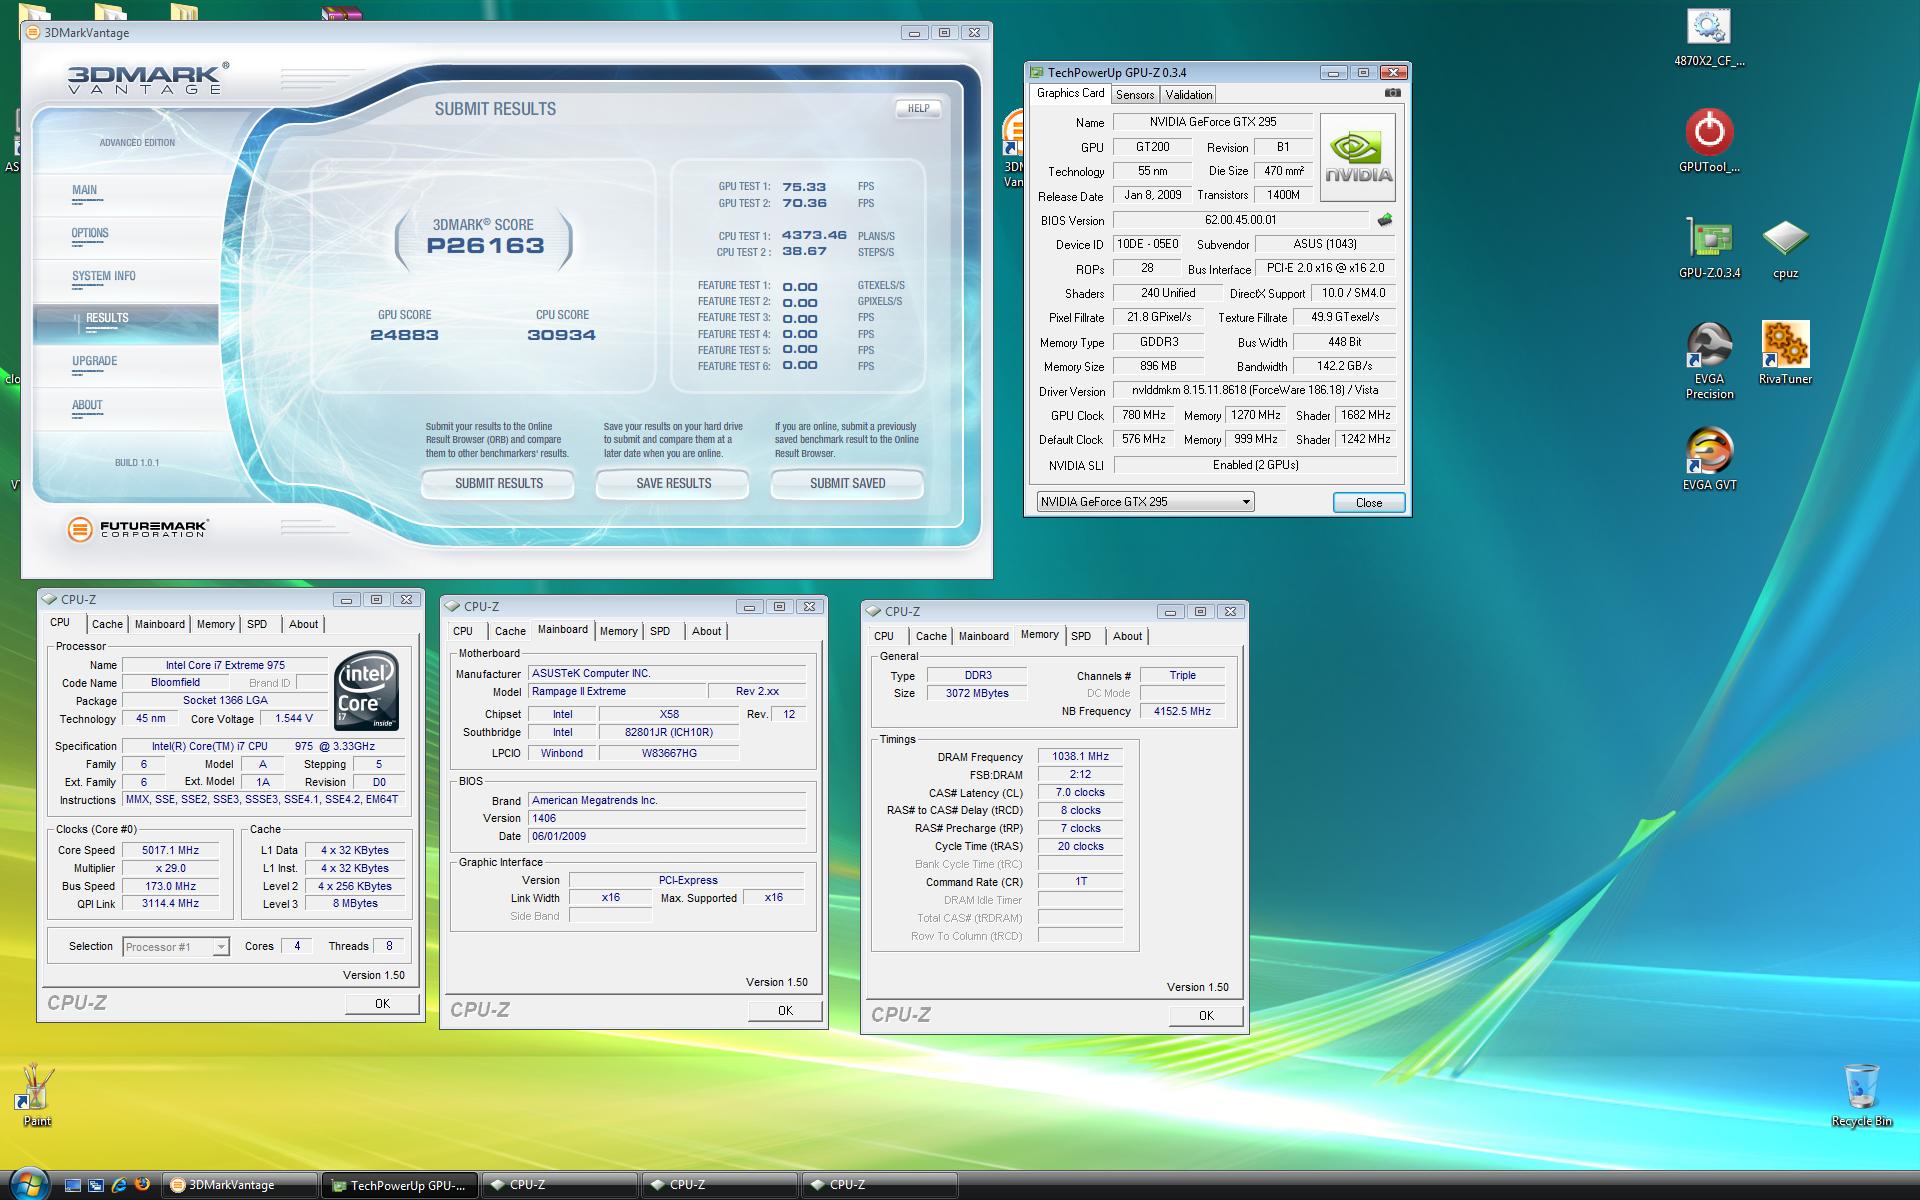Click the Futuremark Corporation logo
Viewport: 1920px width, 1200px height.
pos(137,529)
